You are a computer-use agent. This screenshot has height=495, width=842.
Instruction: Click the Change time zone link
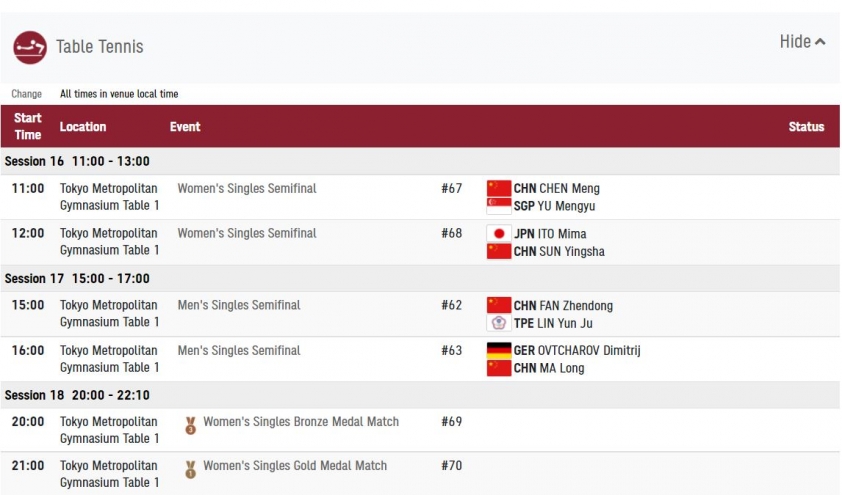pos(26,94)
